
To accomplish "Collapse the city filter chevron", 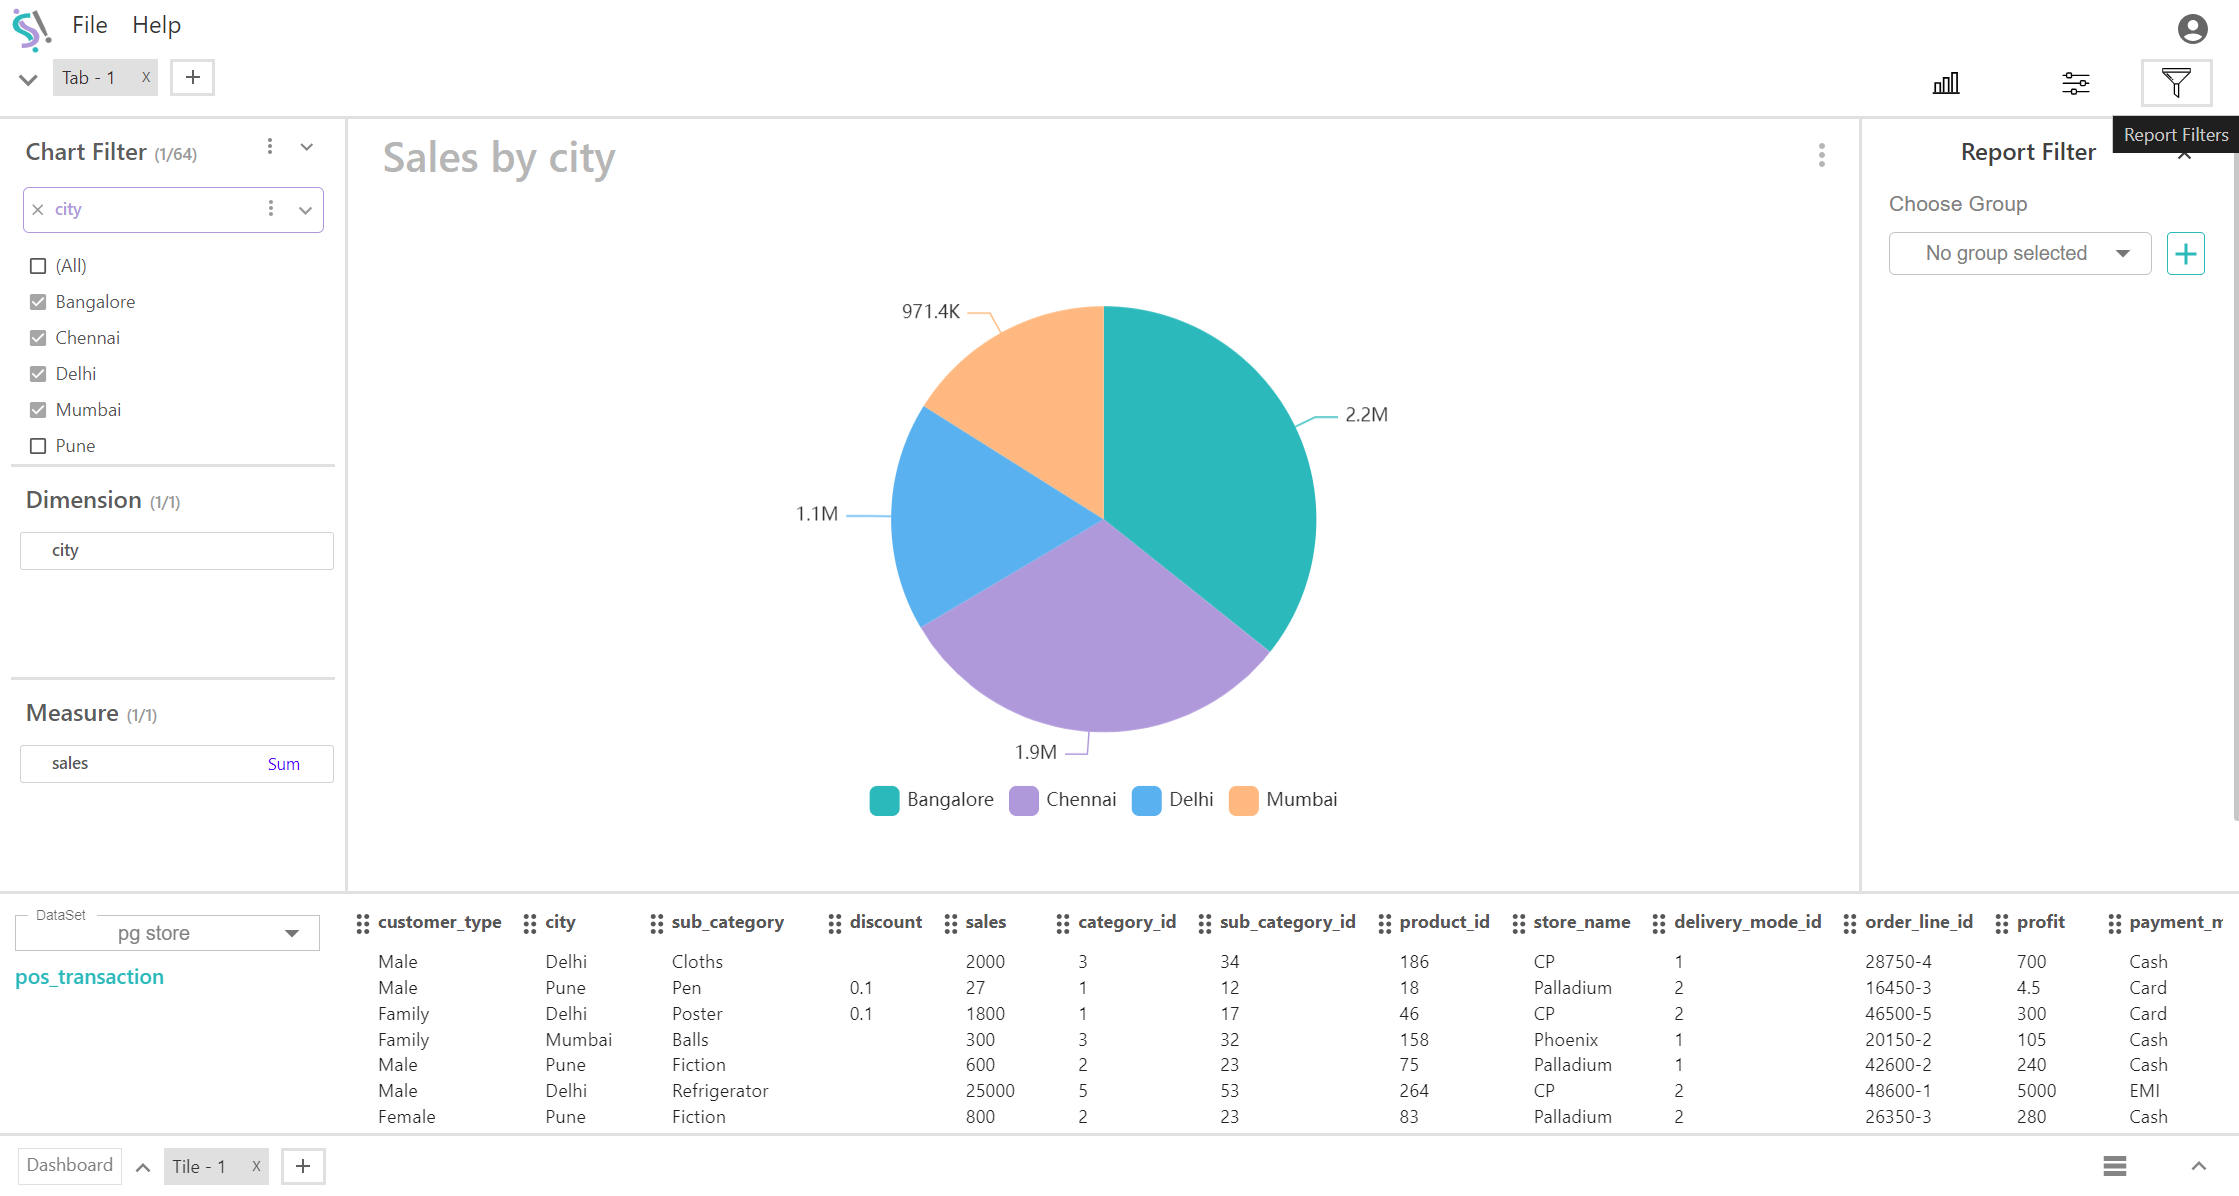I will click(305, 210).
